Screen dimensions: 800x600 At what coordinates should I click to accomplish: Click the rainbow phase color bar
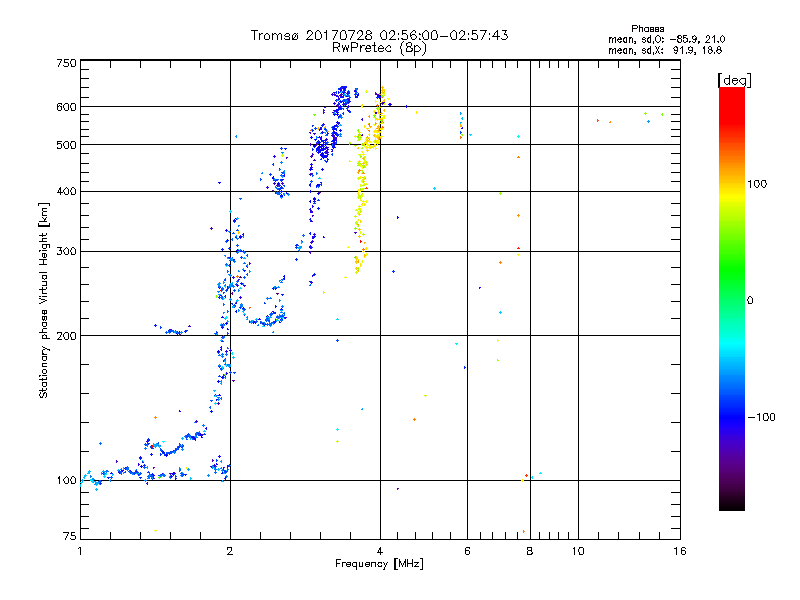click(732, 298)
